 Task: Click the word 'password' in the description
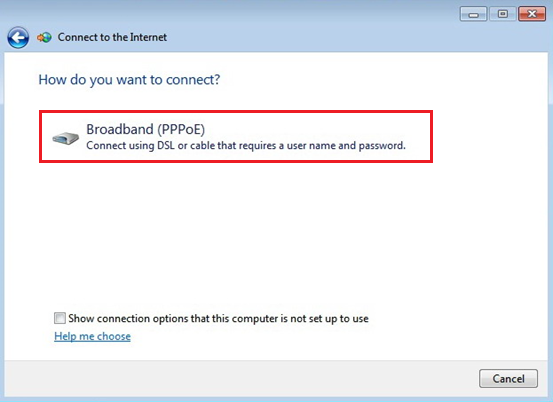point(381,146)
